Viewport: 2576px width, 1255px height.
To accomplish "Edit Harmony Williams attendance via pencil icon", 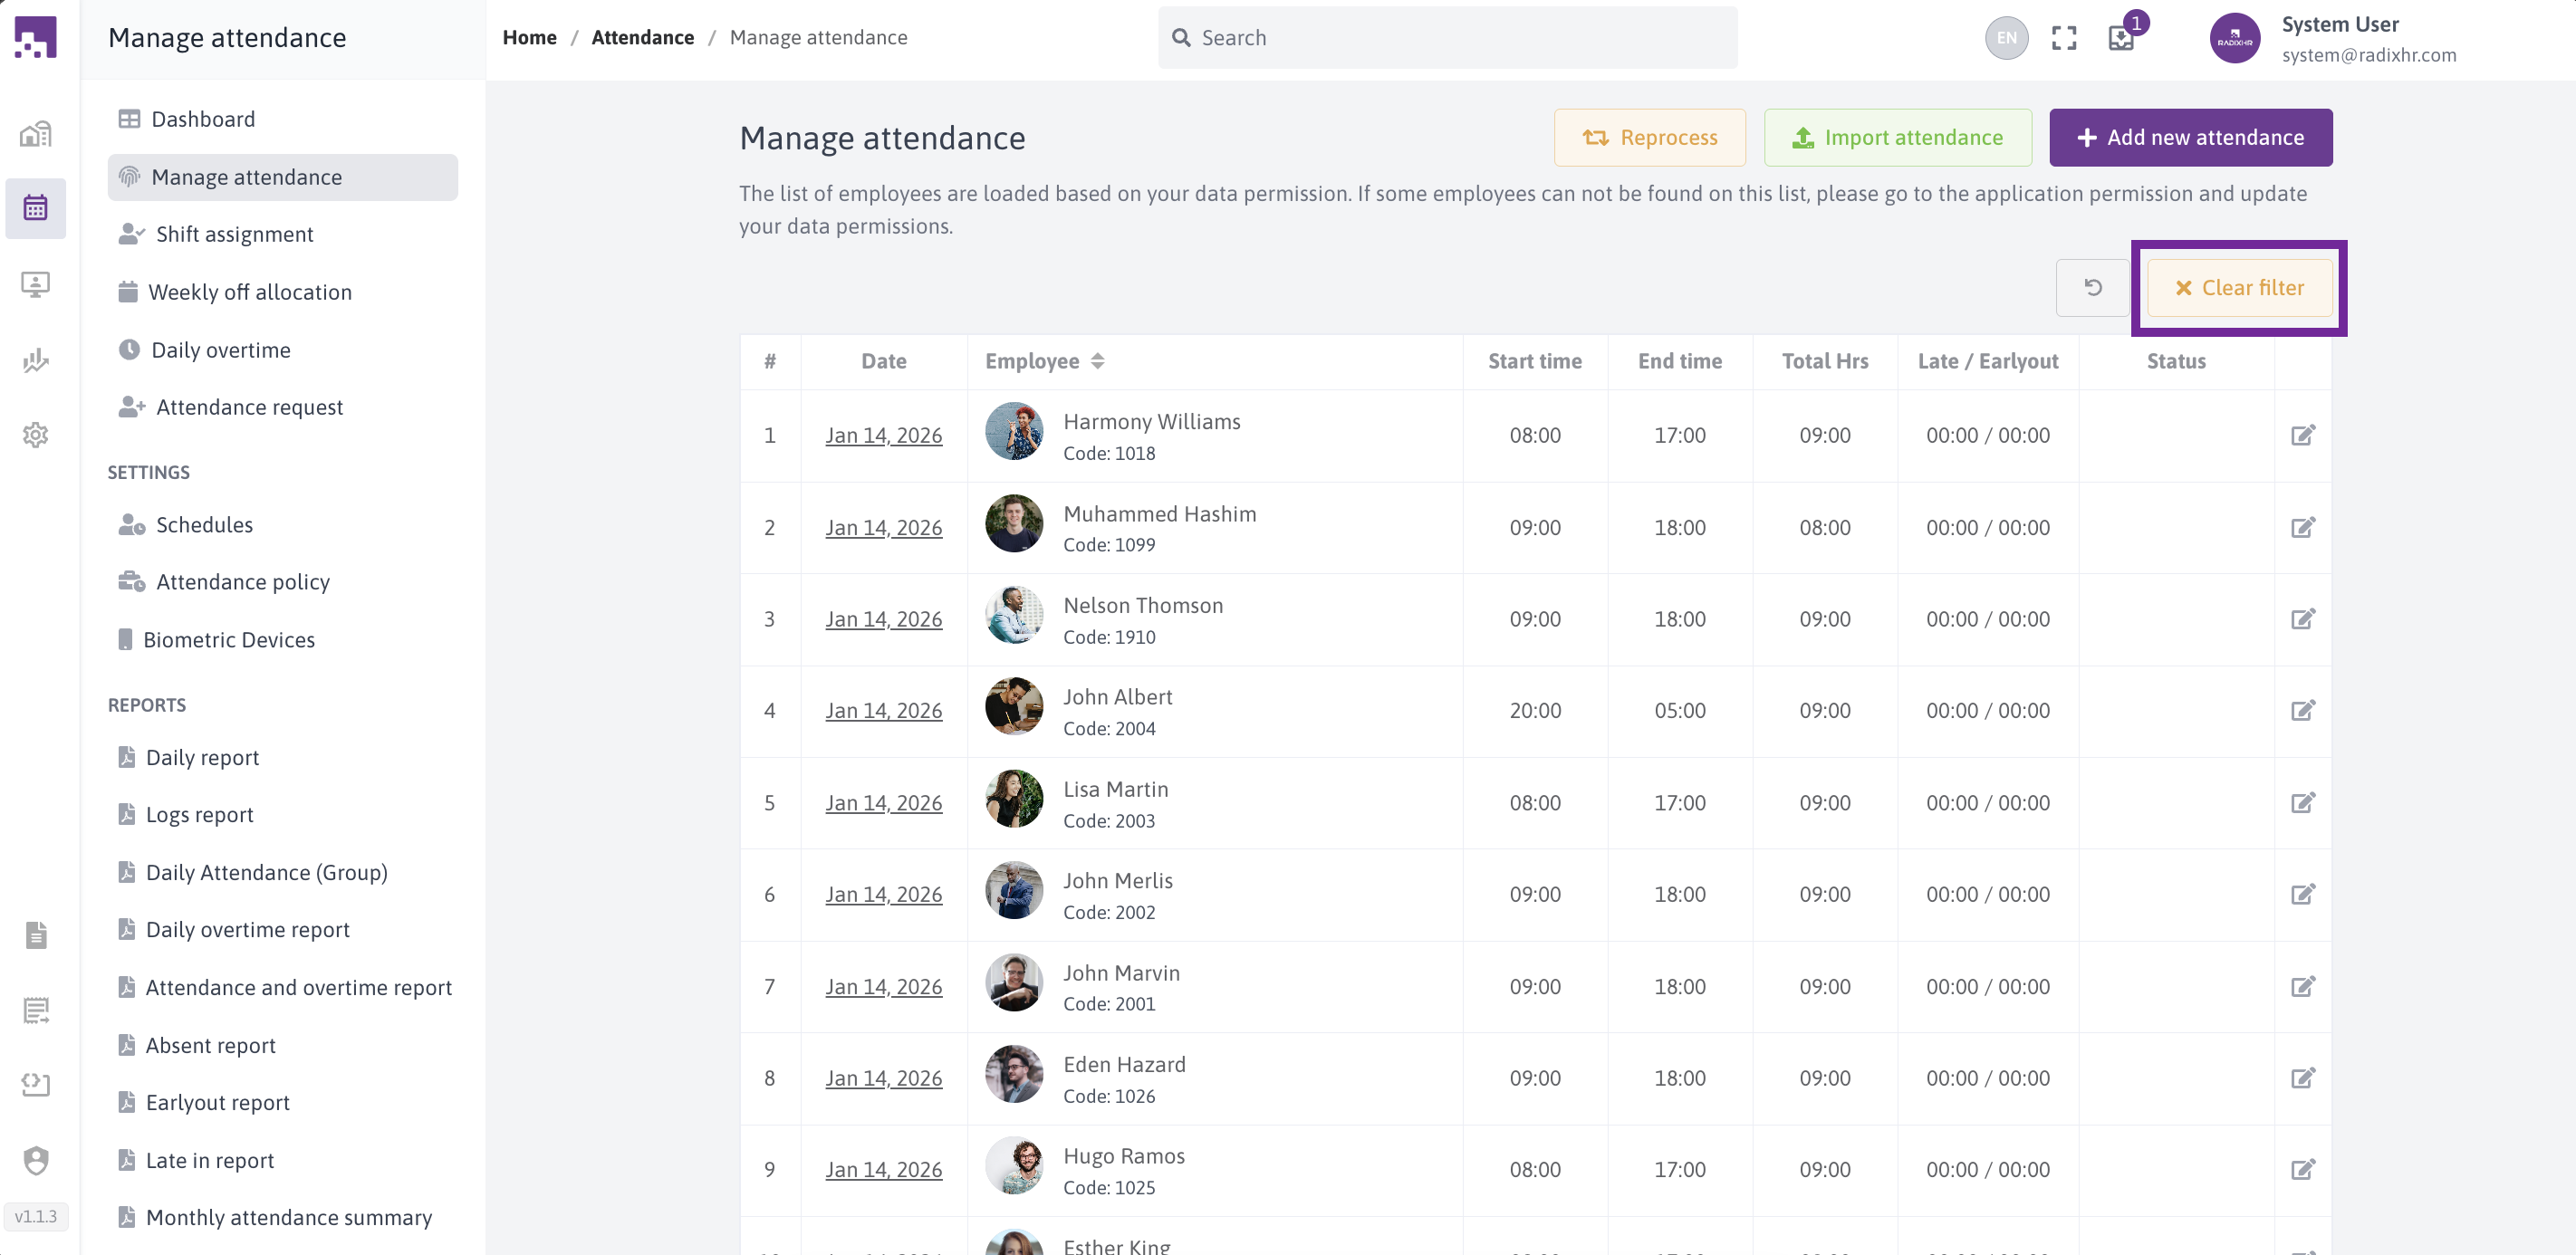I will [x=2302, y=435].
